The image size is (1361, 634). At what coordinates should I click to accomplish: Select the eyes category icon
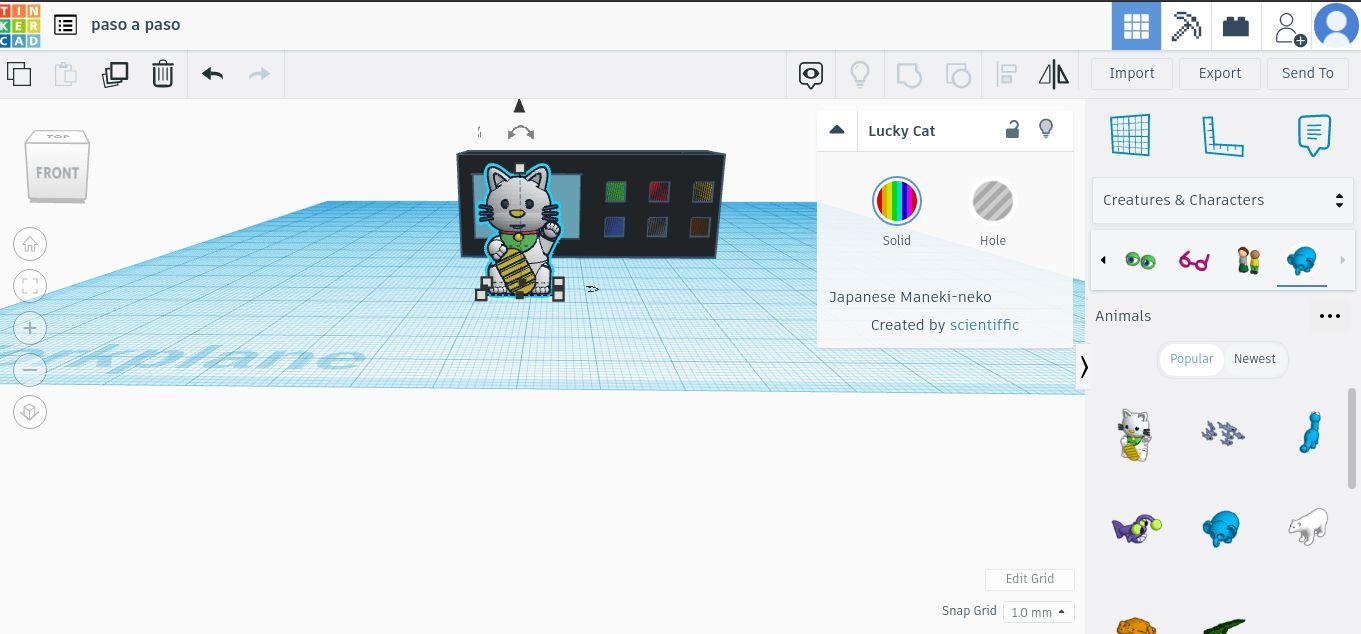point(1140,261)
